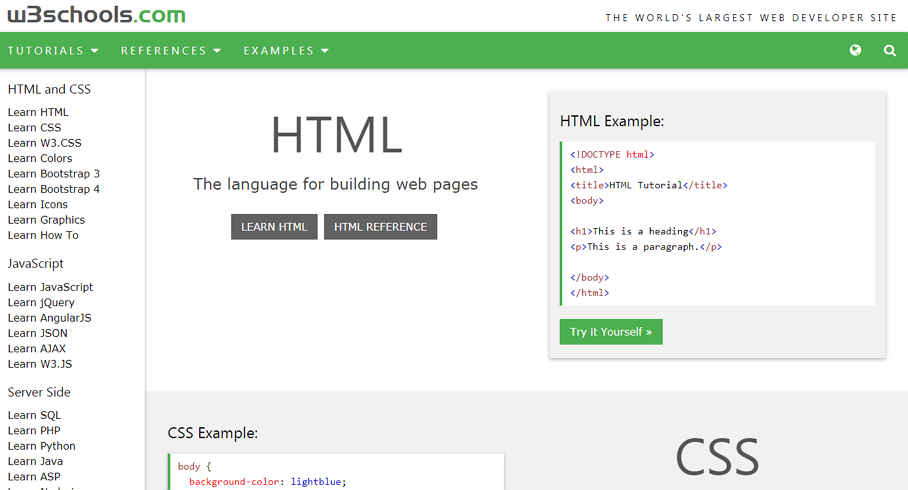Expand the Tutorials dropdown menu
908x490 pixels.
pyautogui.click(x=53, y=50)
